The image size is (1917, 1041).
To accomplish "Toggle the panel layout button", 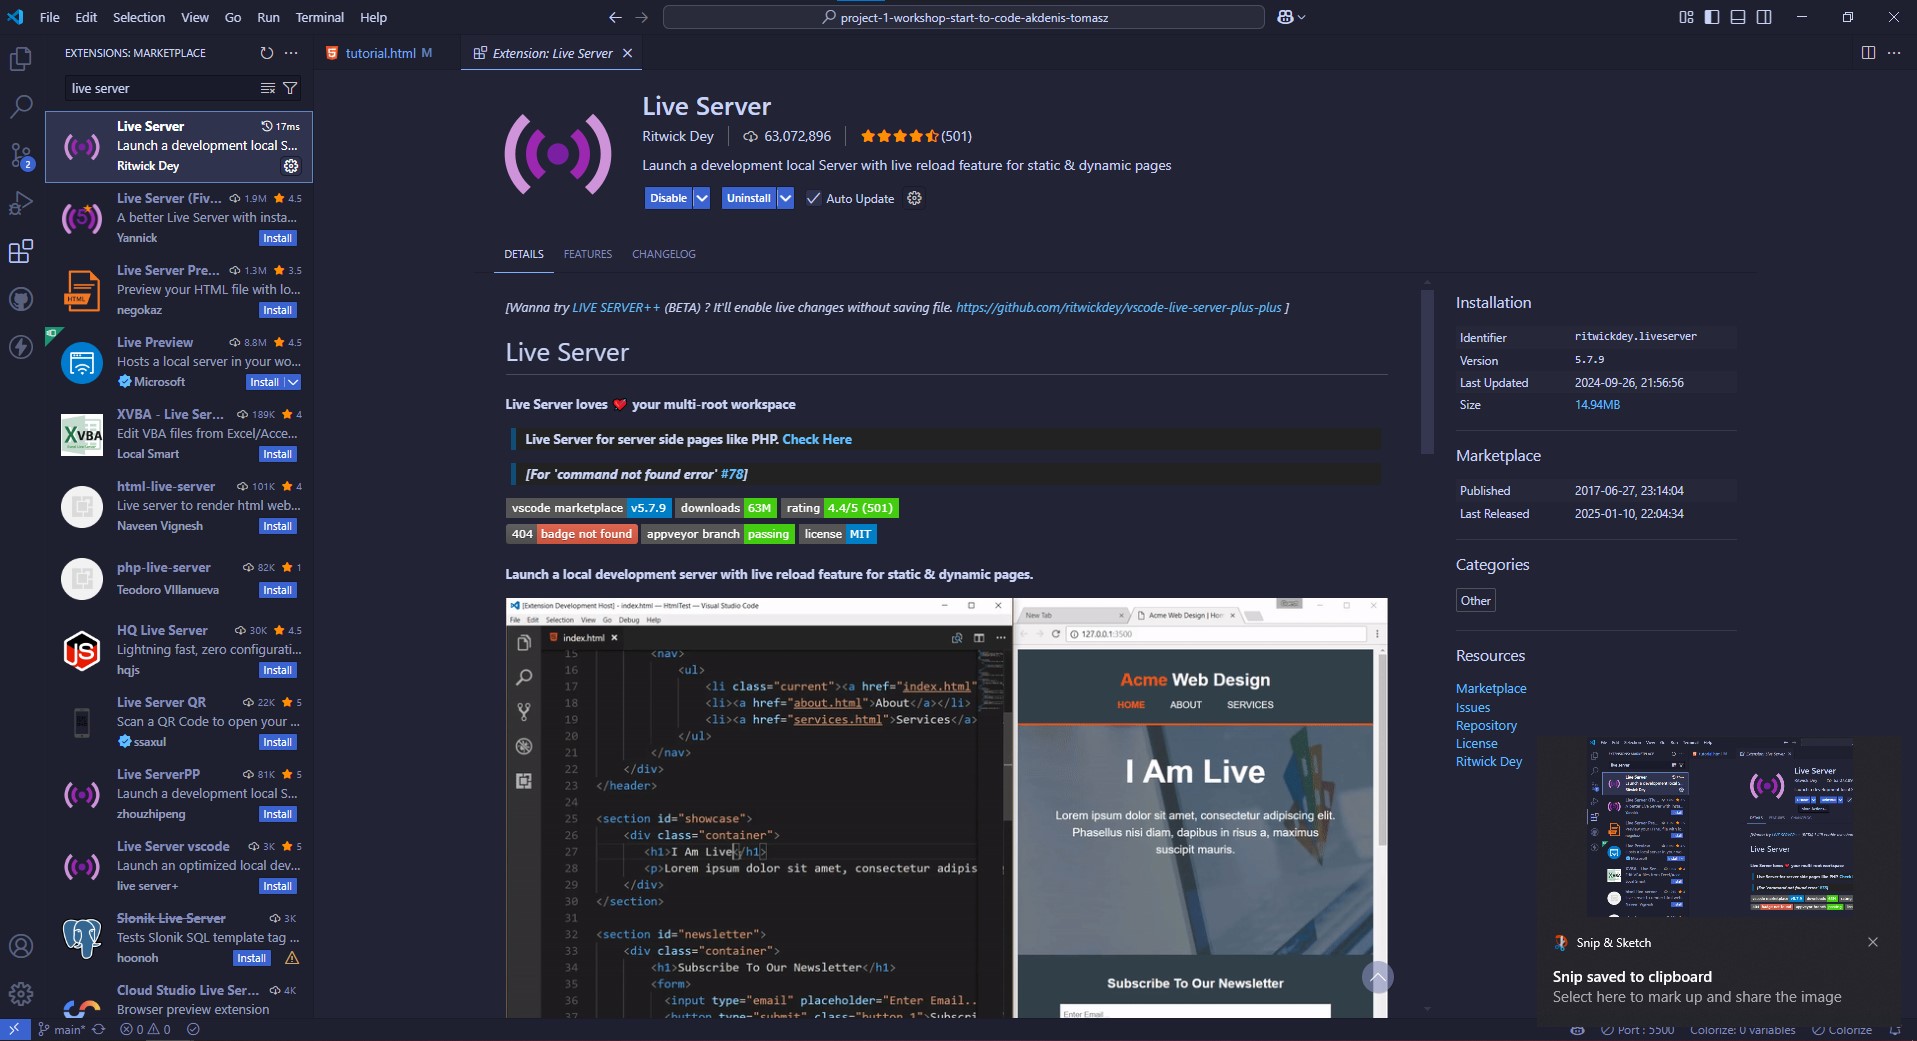I will pos(1738,17).
